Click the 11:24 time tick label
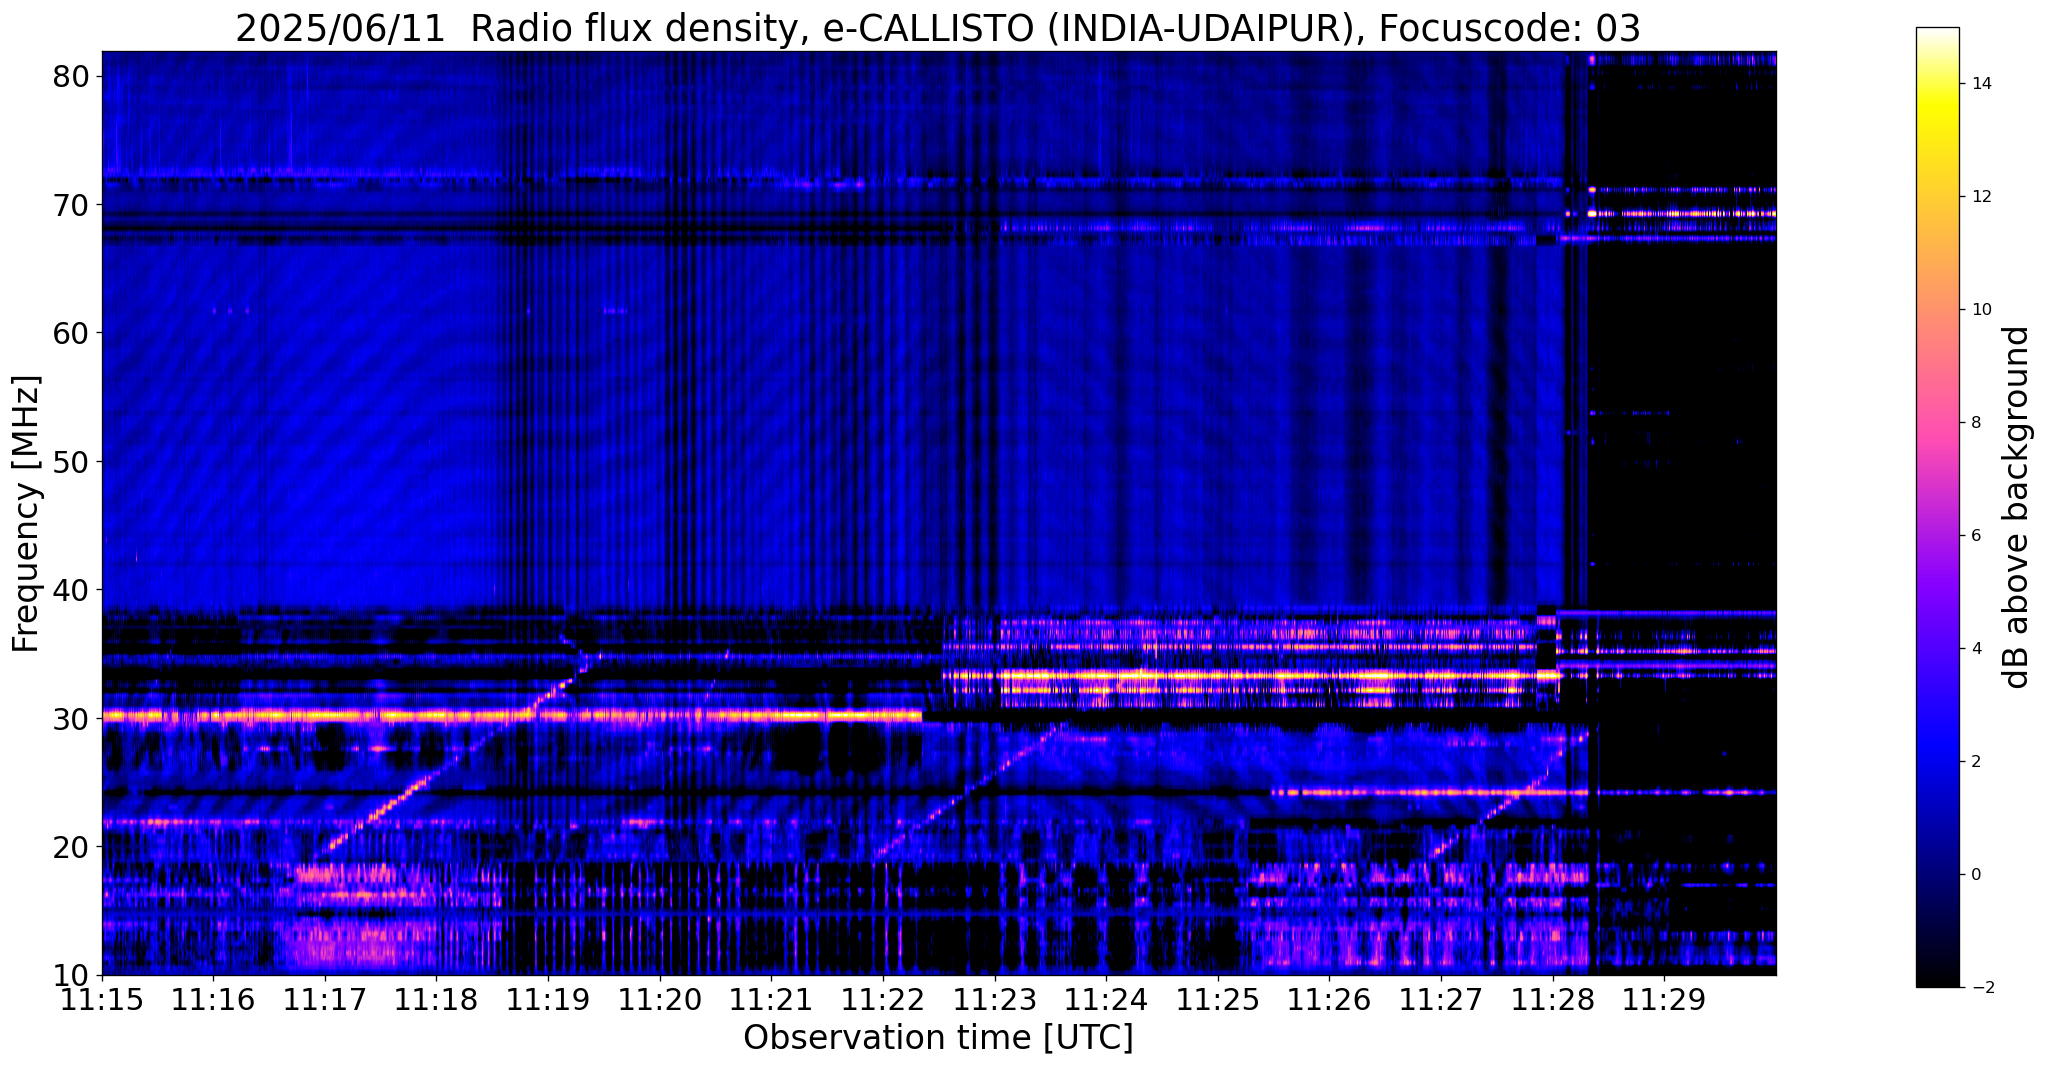The width and height of the screenshot is (2047, 1067). pyautogui.click(x=1106, y=999)
